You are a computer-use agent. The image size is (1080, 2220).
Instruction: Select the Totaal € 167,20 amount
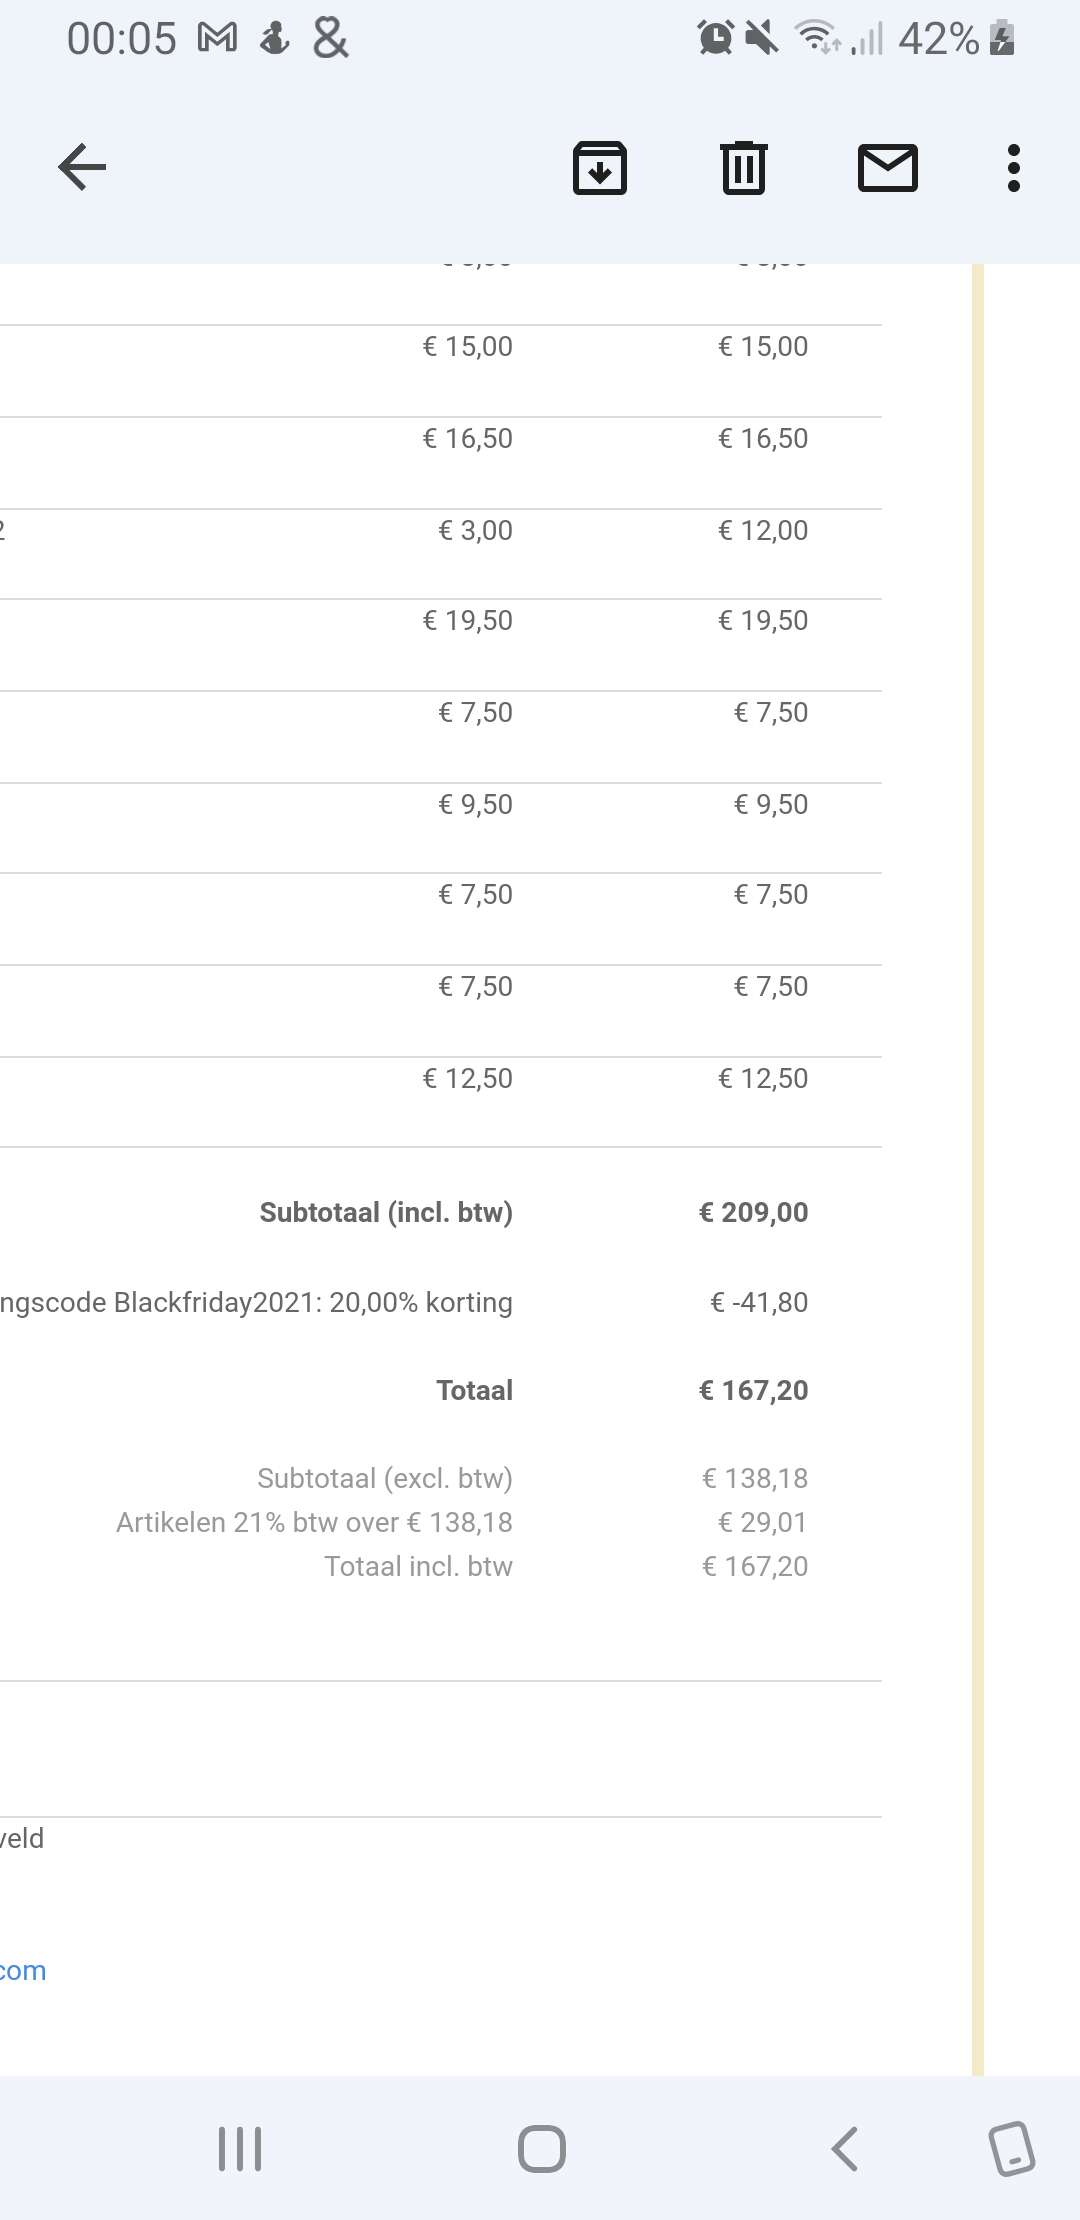click(x=753, y=1390)
